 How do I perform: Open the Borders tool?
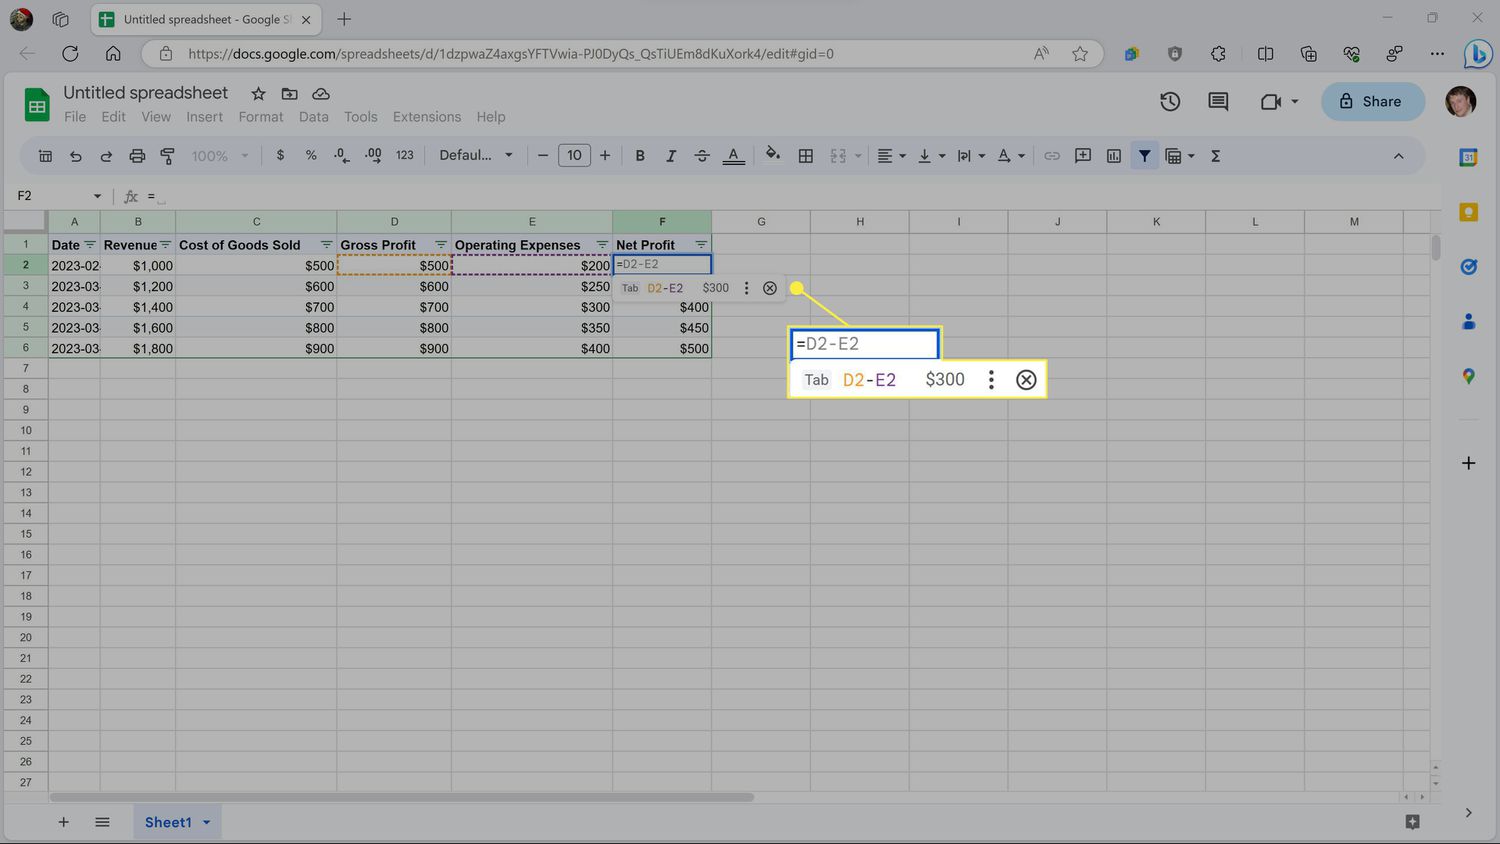(x=805, y=156)
